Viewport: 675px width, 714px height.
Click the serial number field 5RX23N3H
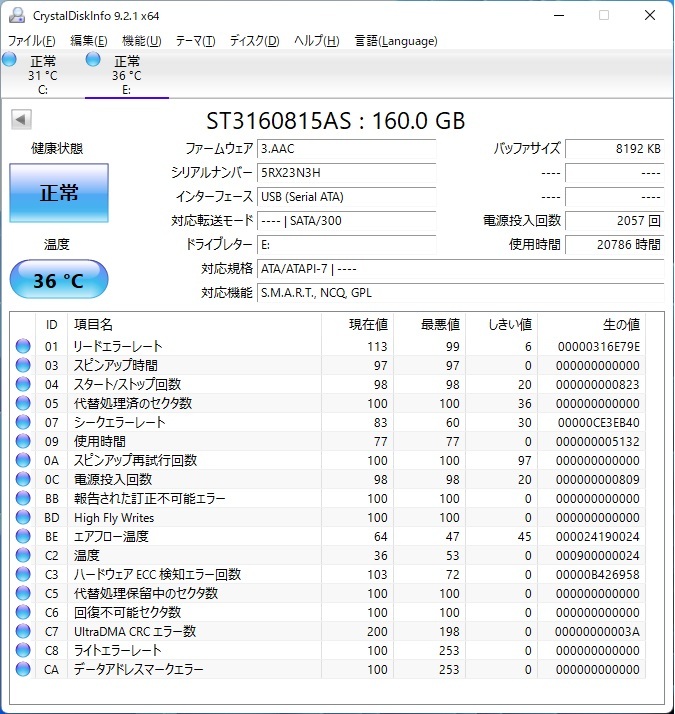pos(346,172)
